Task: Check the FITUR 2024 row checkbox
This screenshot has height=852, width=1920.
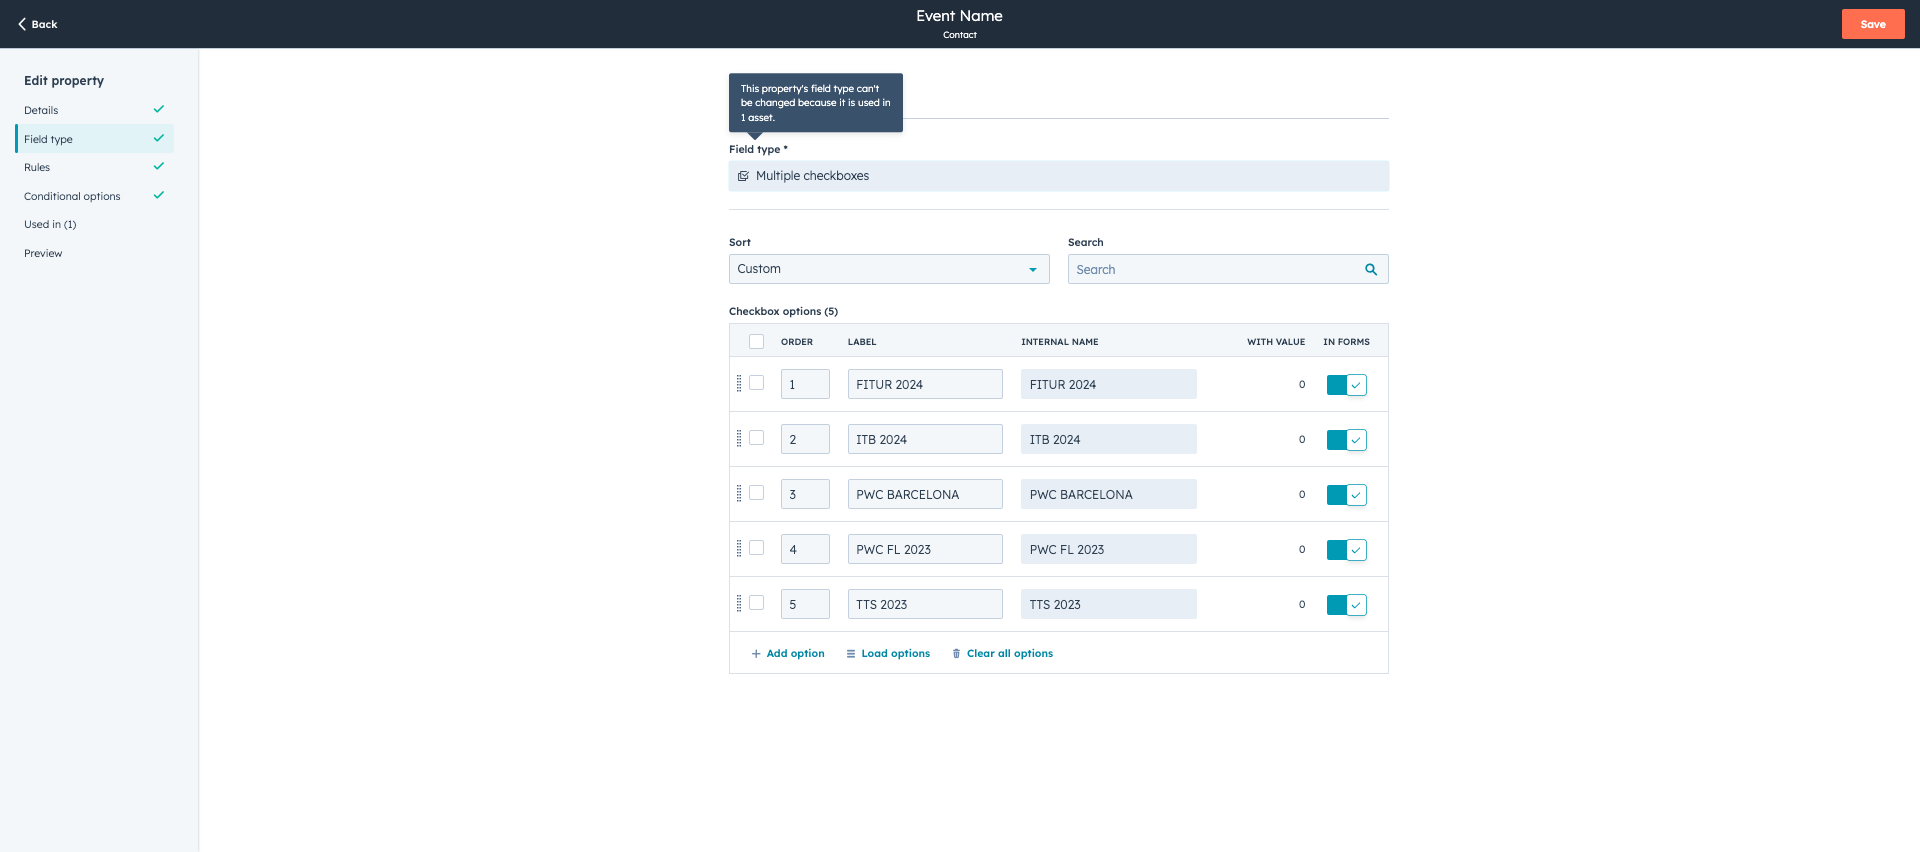Action: tap(757, 383)
